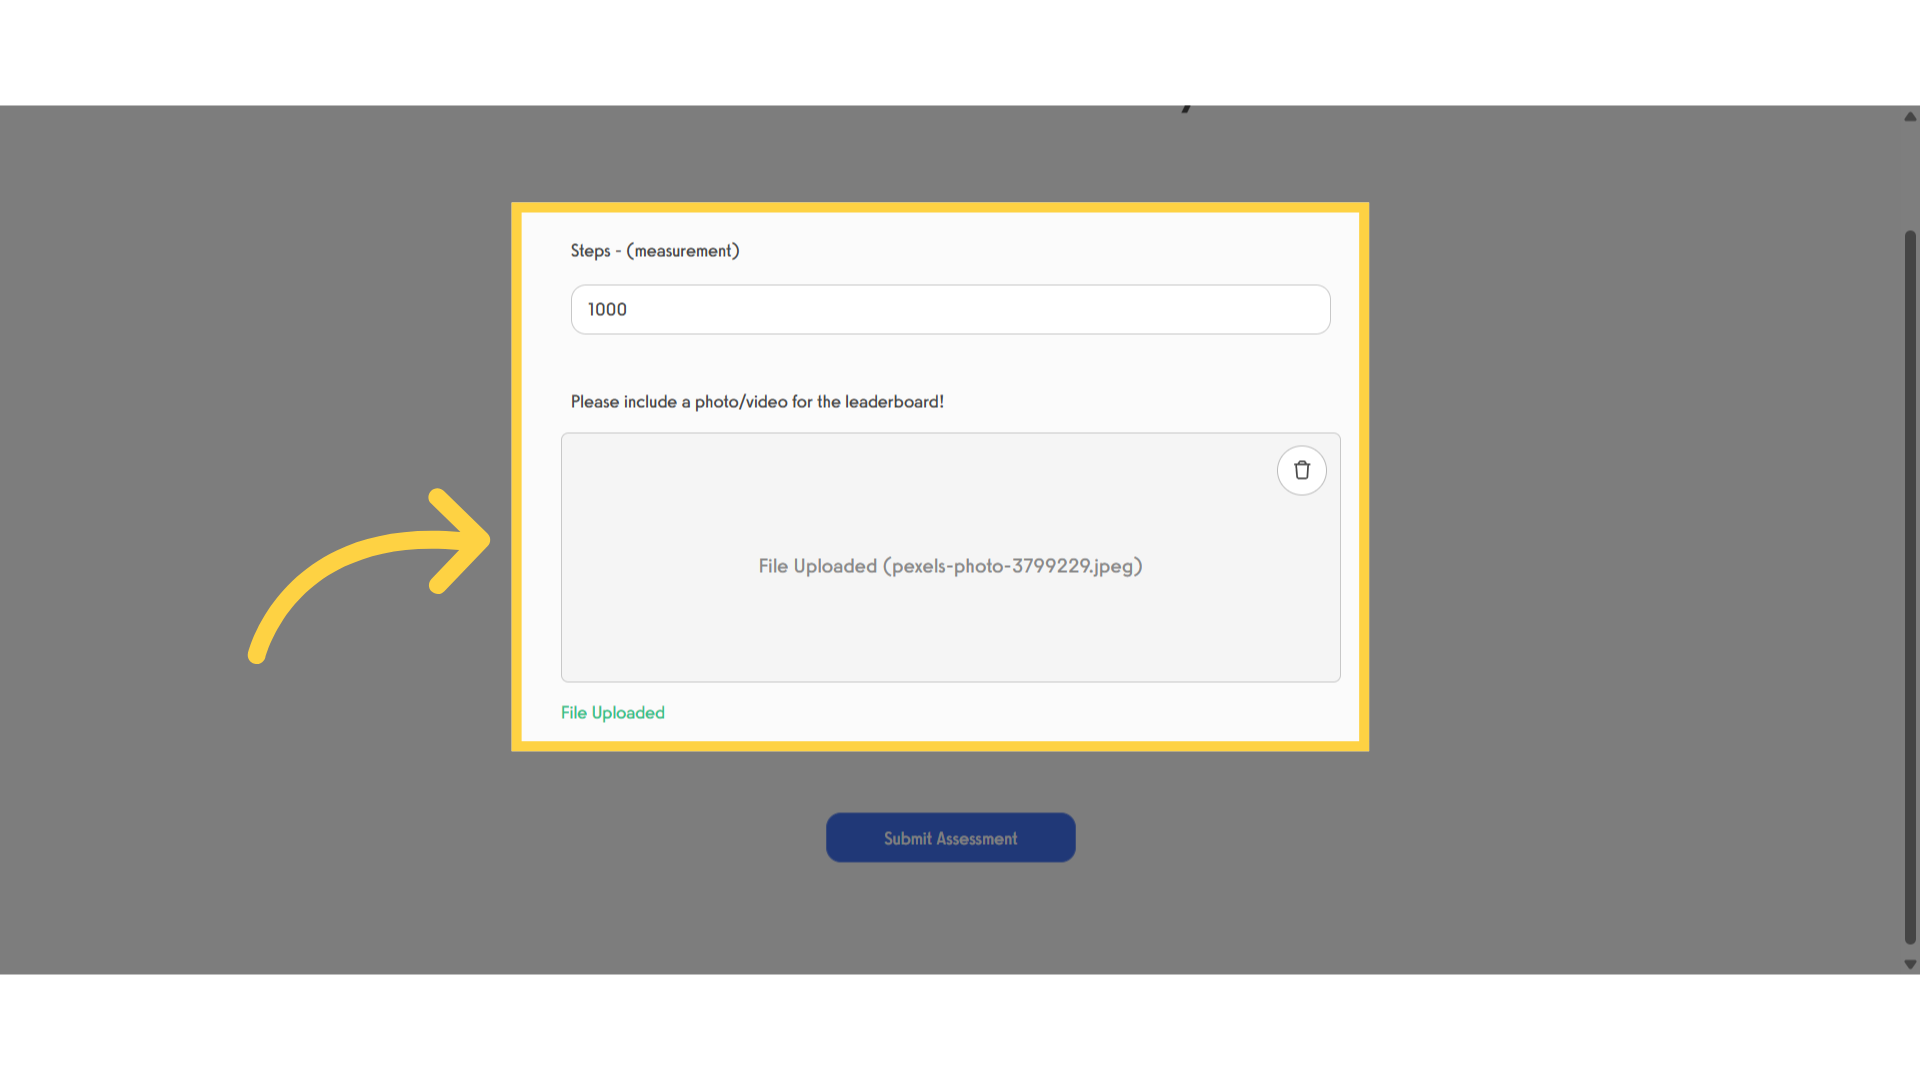Screen dimensions: 1920x1080
Task: Select the Steps - (measurement) label
Action: click(655, 251)
